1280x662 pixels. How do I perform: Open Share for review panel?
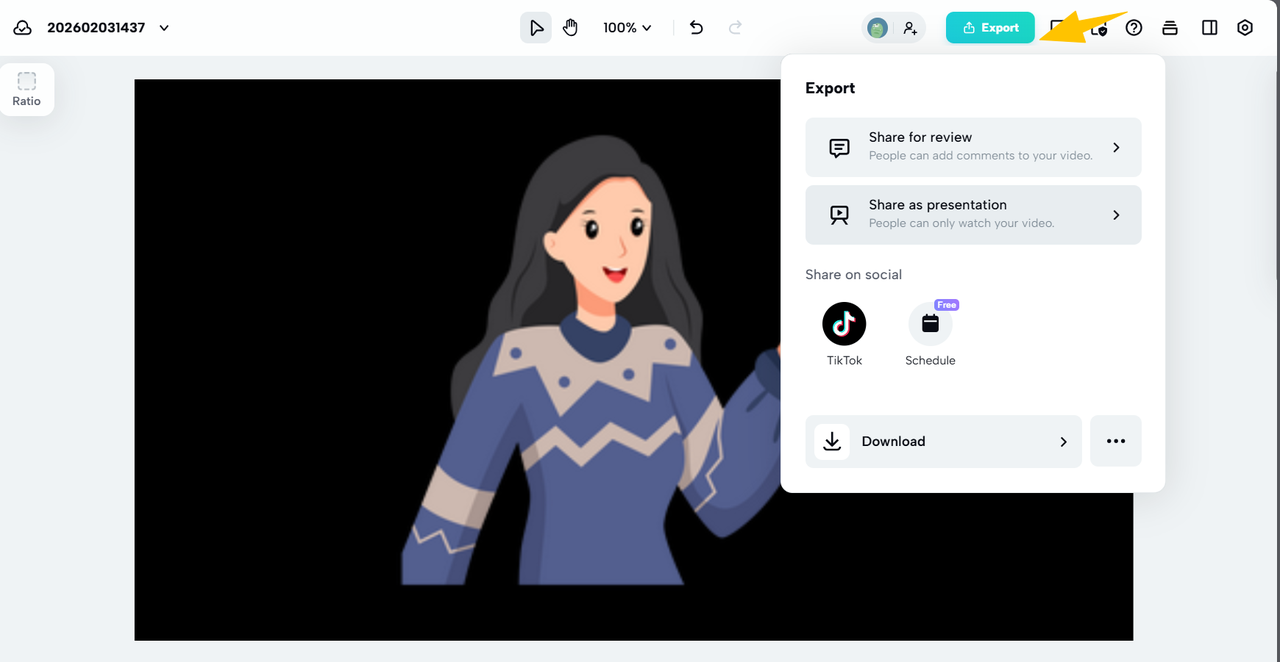point(972,147)
